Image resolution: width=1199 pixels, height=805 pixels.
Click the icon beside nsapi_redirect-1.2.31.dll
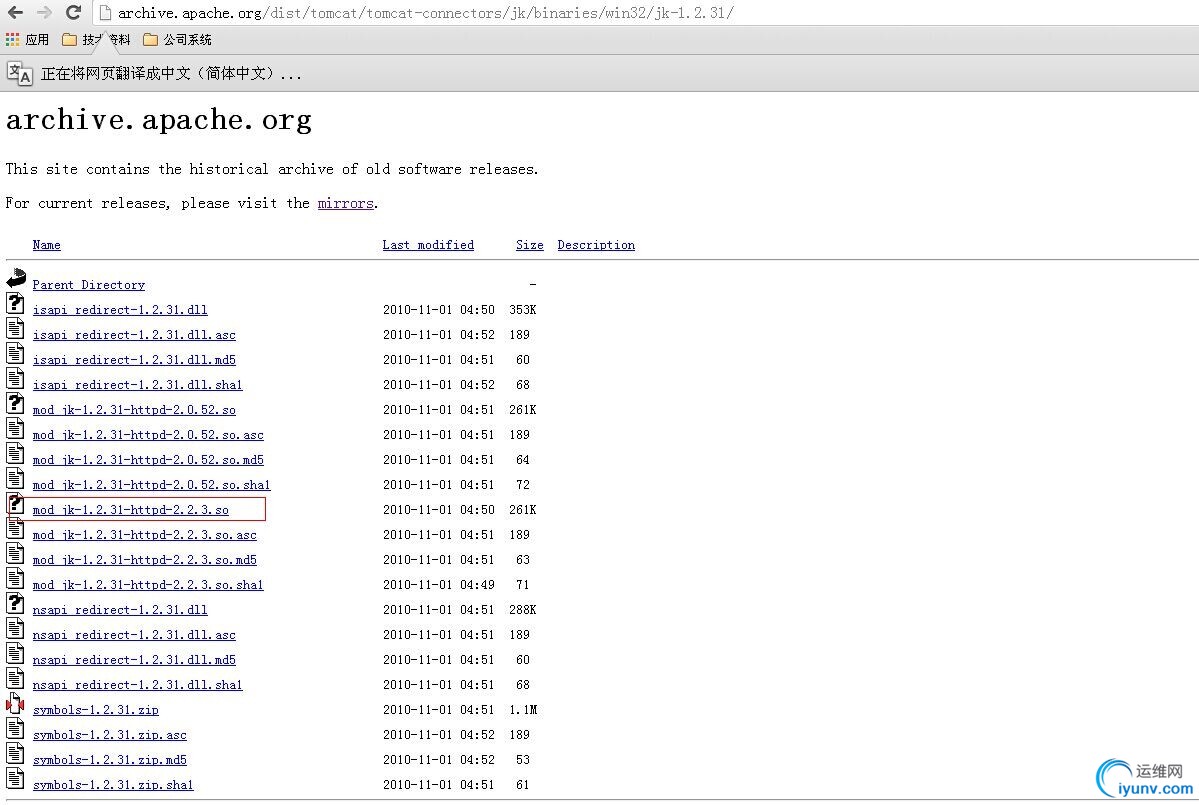15,604
